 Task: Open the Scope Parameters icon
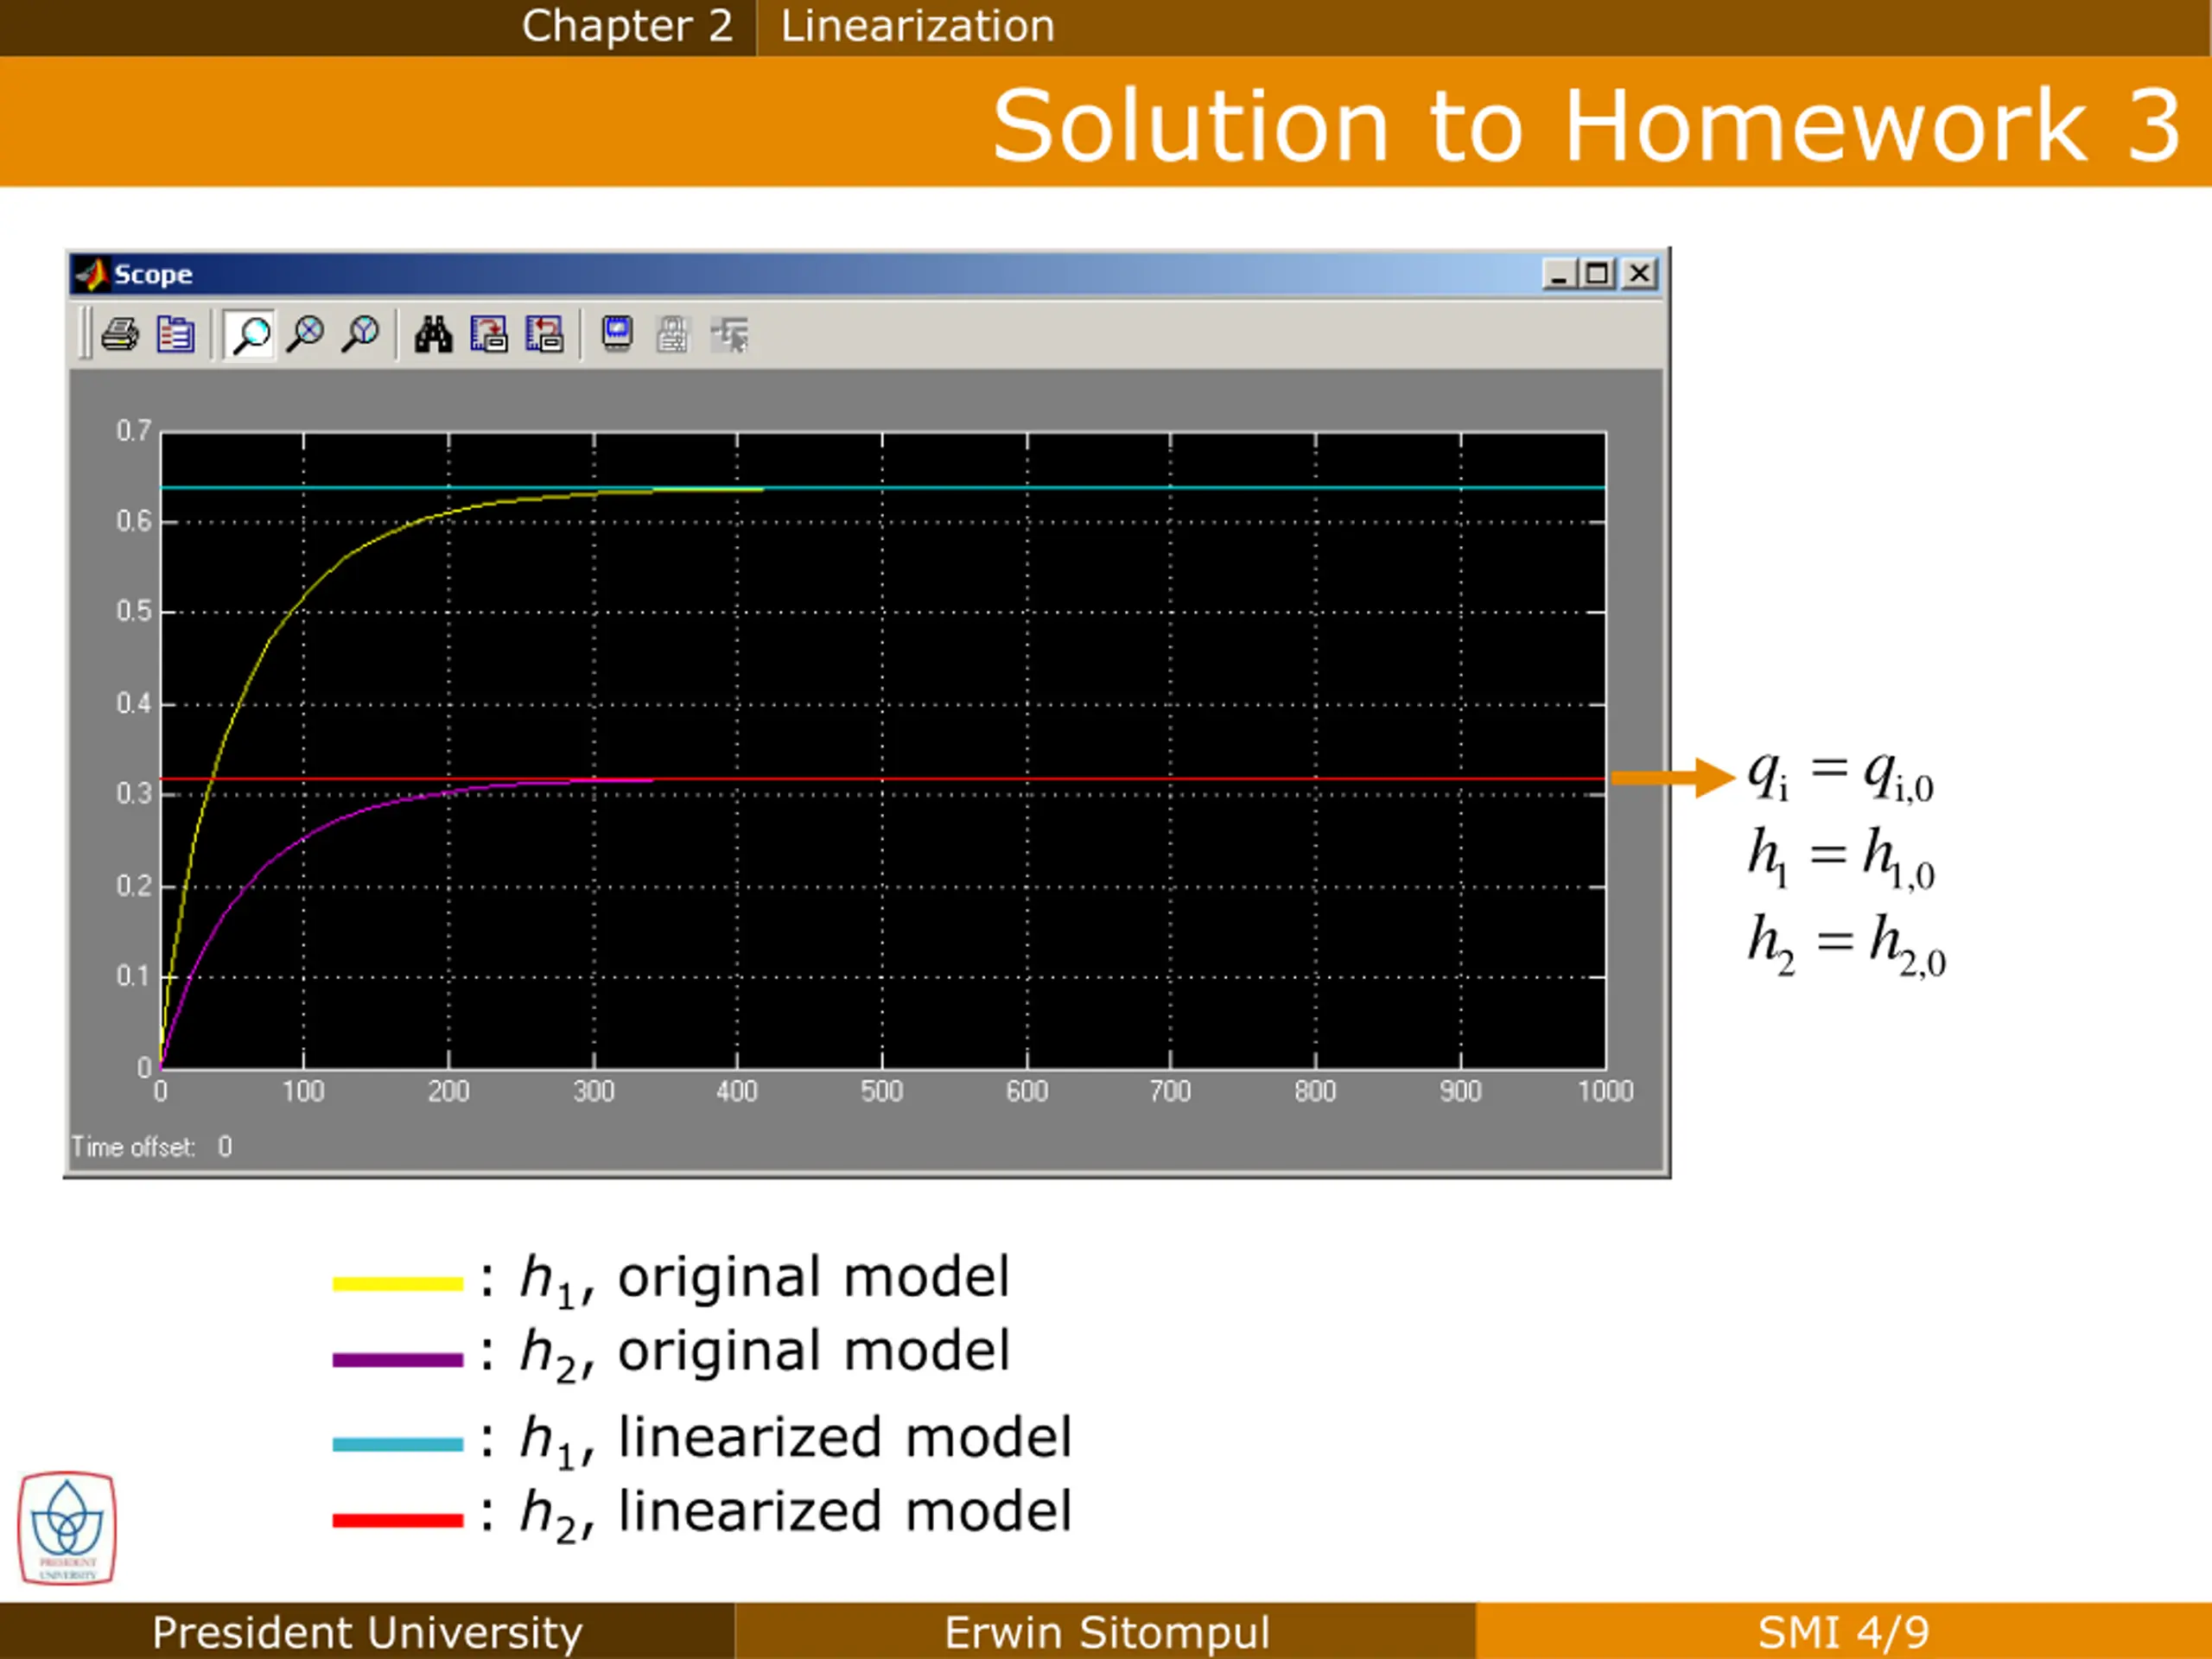[175, 334]
